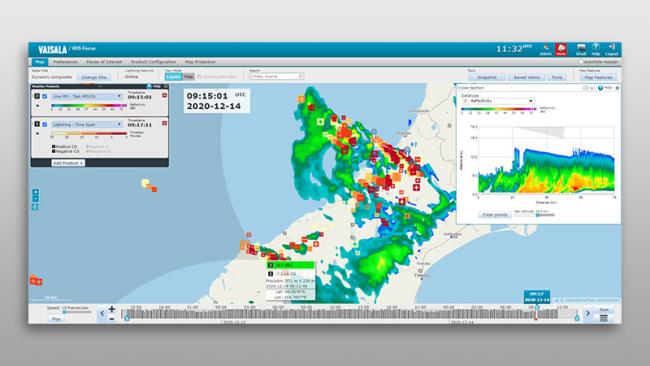
Task: Enable the Autohide Header checkbox
Action: 581,62
